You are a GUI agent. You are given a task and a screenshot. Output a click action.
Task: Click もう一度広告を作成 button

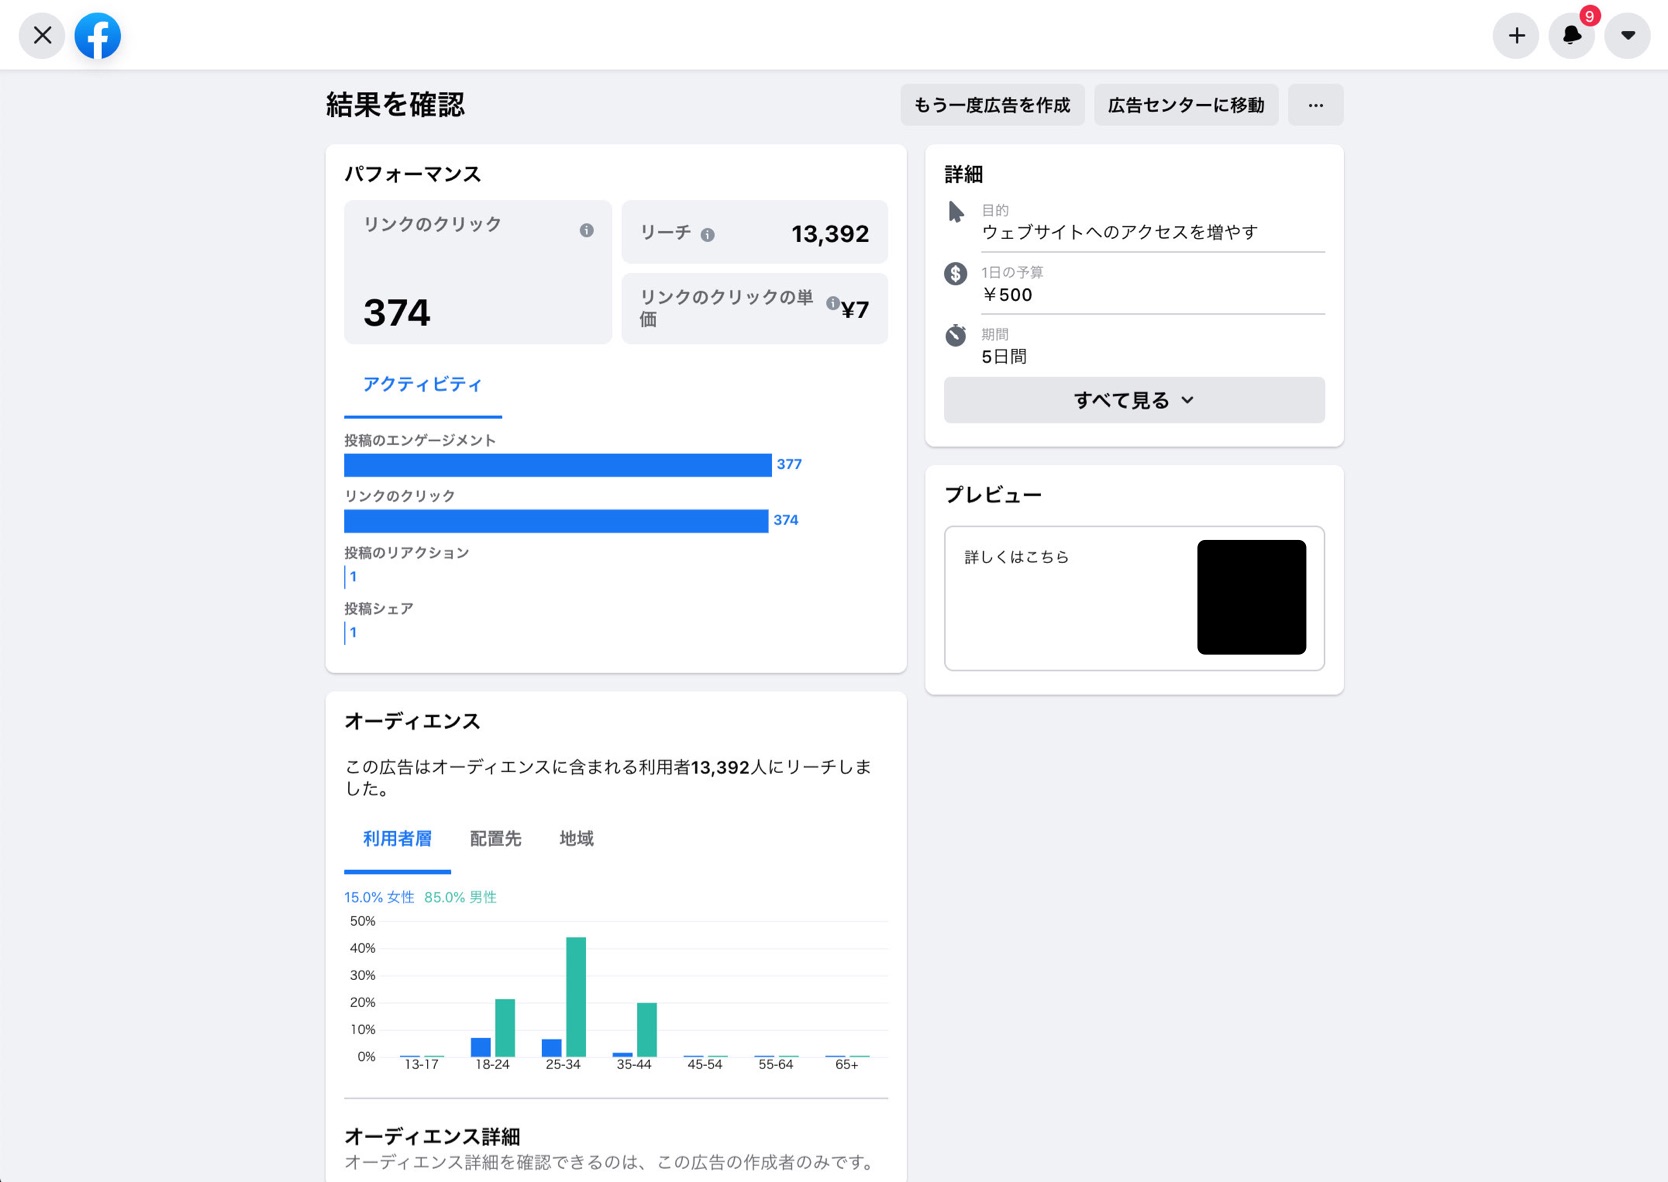pos(992,105)
